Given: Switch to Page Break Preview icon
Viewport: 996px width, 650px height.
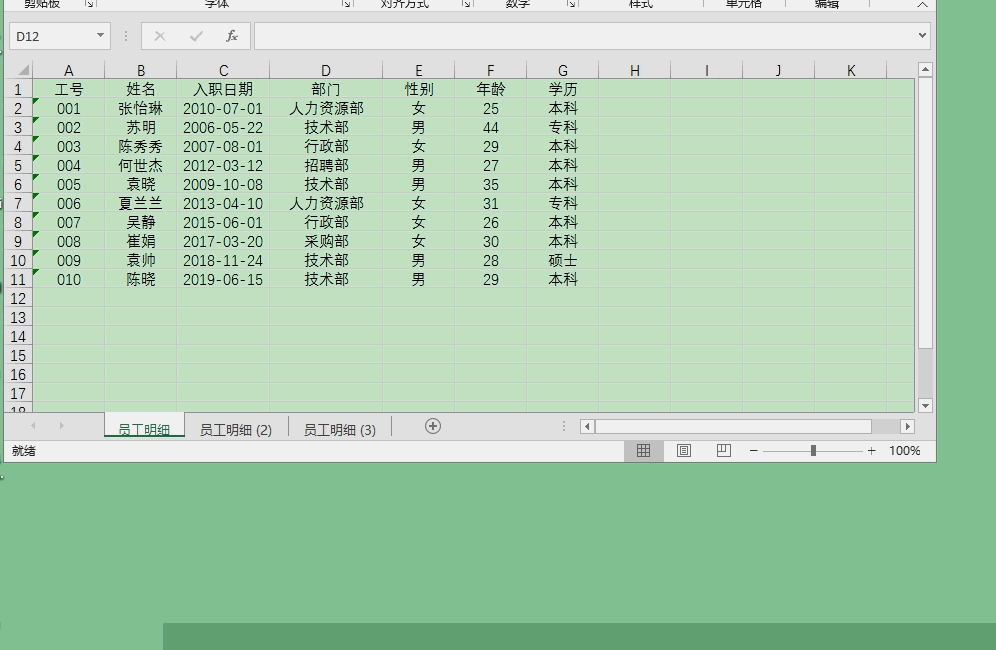Looking at the screenshot, I should pos(723,450).
